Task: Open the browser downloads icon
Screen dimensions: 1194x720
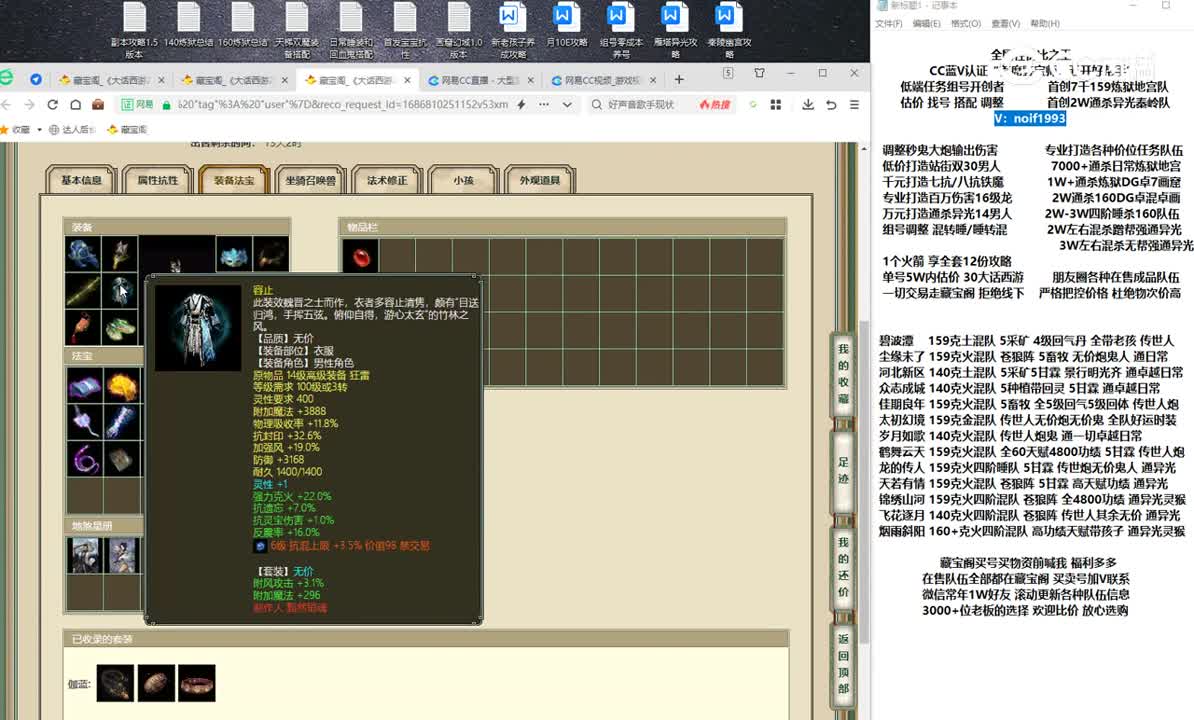Action: point(807,104)
